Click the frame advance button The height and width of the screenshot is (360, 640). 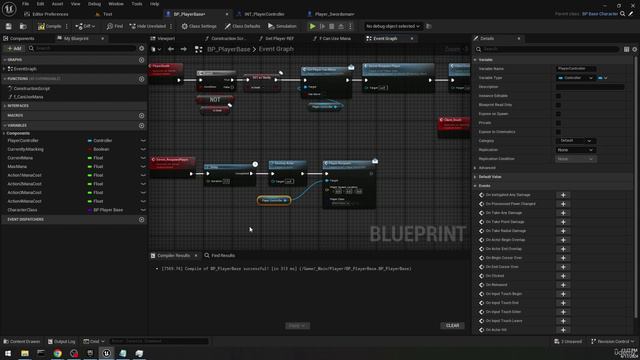point(322,26)
